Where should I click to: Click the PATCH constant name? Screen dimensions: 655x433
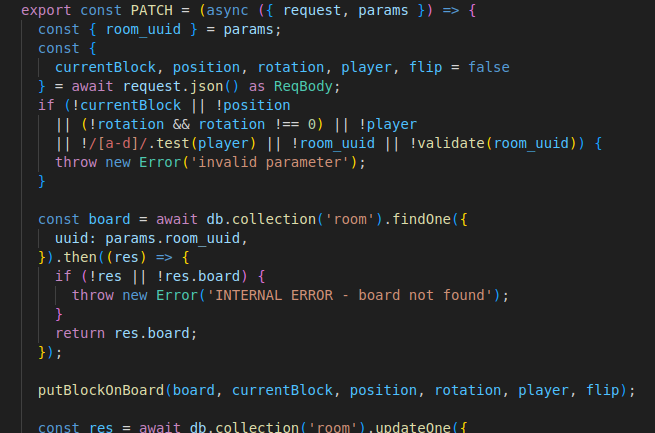(x=152, y=10)
